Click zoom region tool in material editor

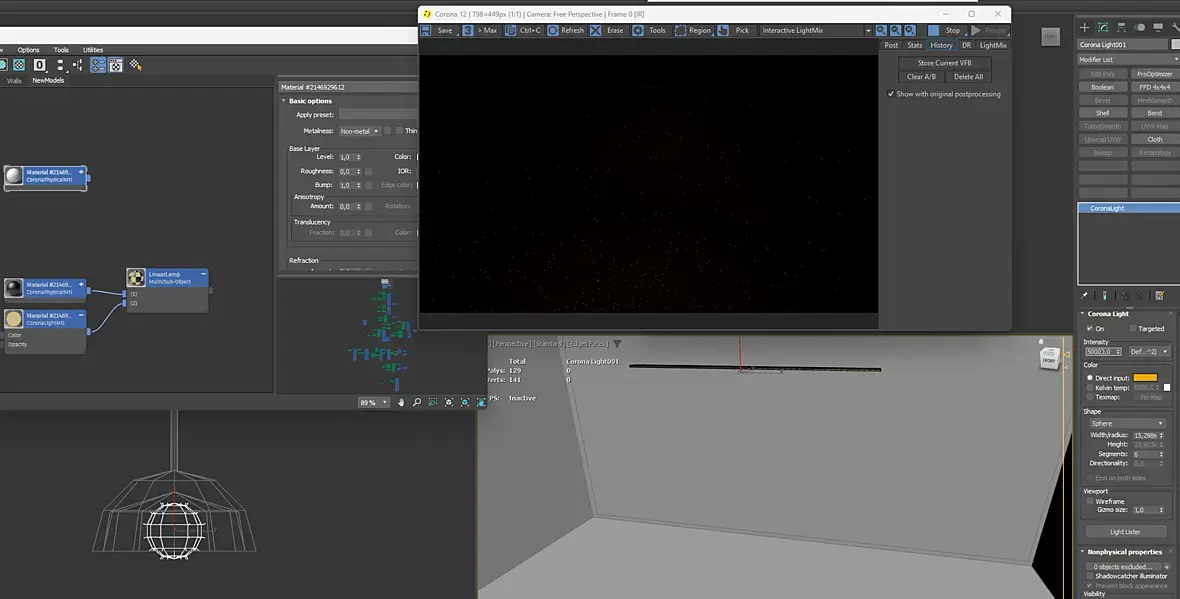[433, 403]
